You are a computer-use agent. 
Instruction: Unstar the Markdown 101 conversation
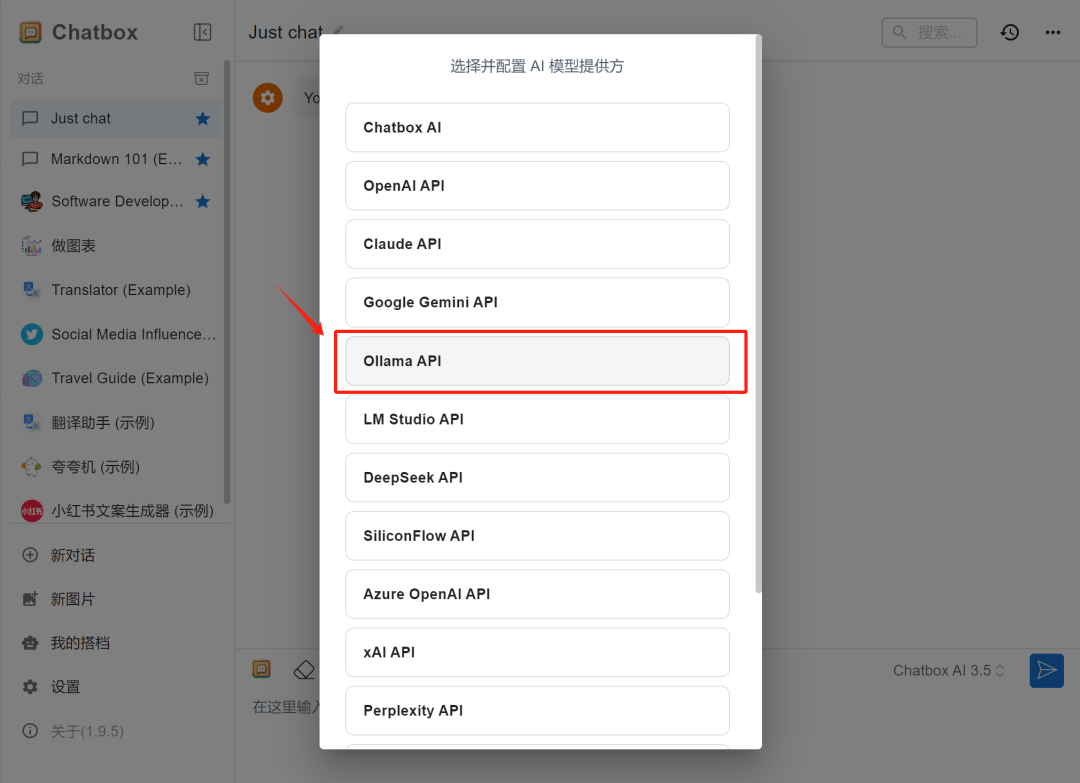[202, 159]
